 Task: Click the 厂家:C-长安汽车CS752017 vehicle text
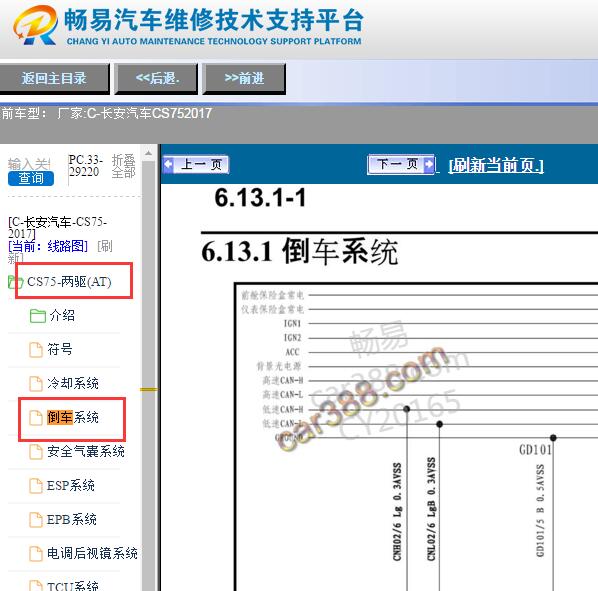pyautogui.click(x=134, y=113)
